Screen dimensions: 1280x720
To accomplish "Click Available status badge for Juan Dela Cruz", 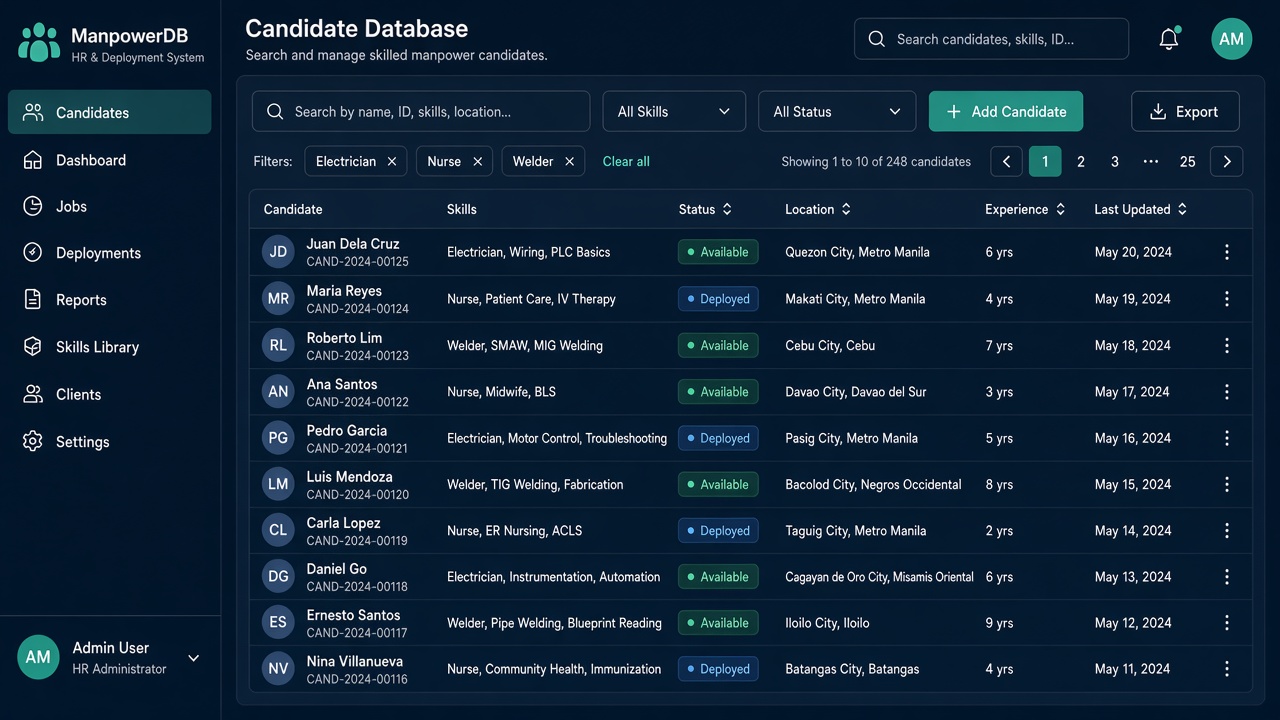I will pos(718,252).
